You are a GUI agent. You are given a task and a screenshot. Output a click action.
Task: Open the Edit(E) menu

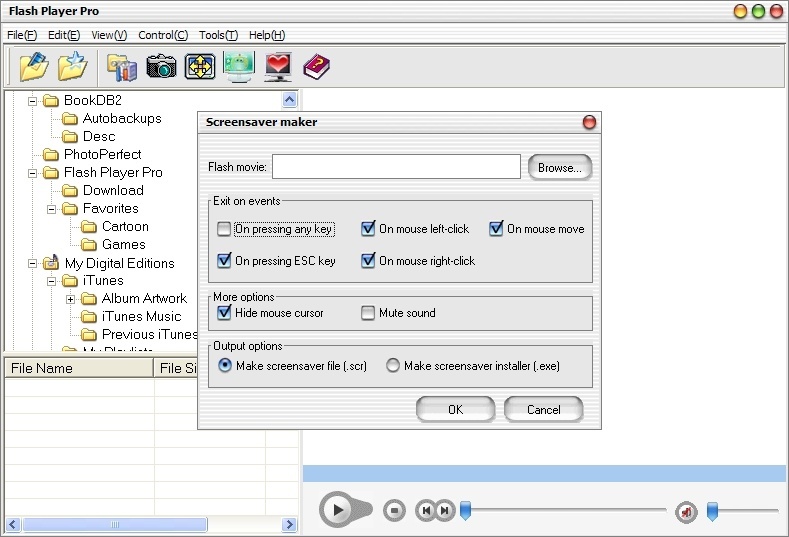[x=64, y=35]
